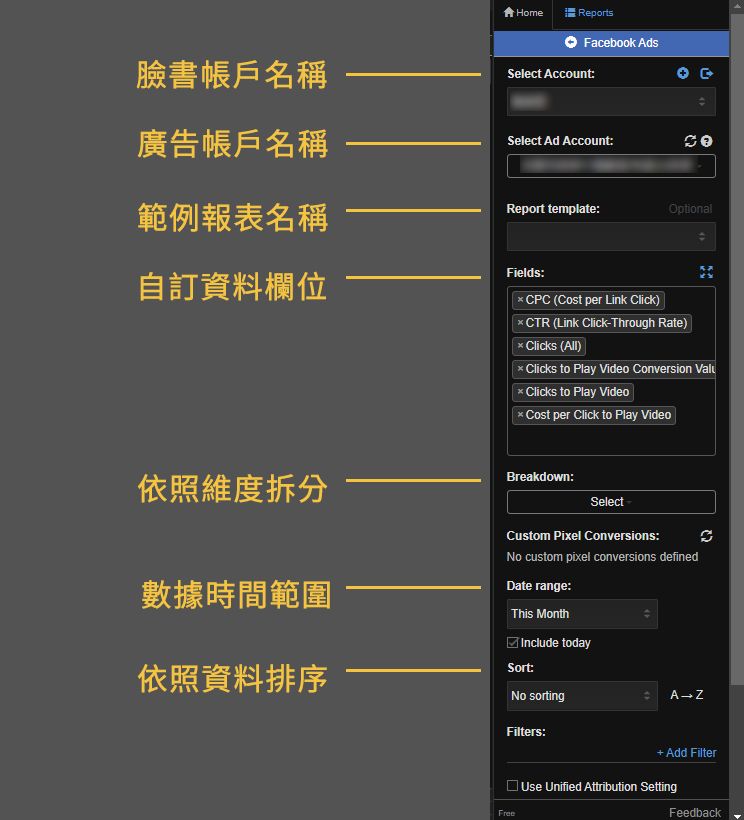Image resolution: width=744 pixels, height=820 pixels.
Task: Click the No custom pixel conversions defined text
Action: pyautogui.click(x=602, y=557)
